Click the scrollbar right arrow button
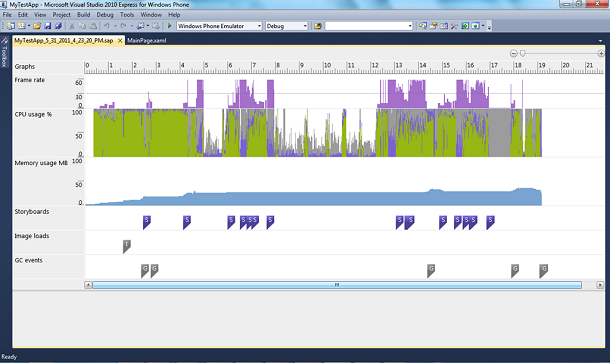This screenshot has width=610, height=363. pyautogui.click(x=600, y=285)
